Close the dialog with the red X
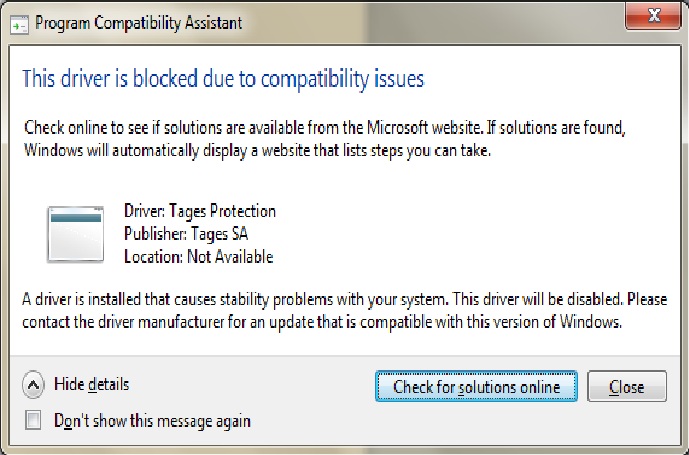This screenshot has width=689, height=455. pyautogui.click(x=653, y=16)
